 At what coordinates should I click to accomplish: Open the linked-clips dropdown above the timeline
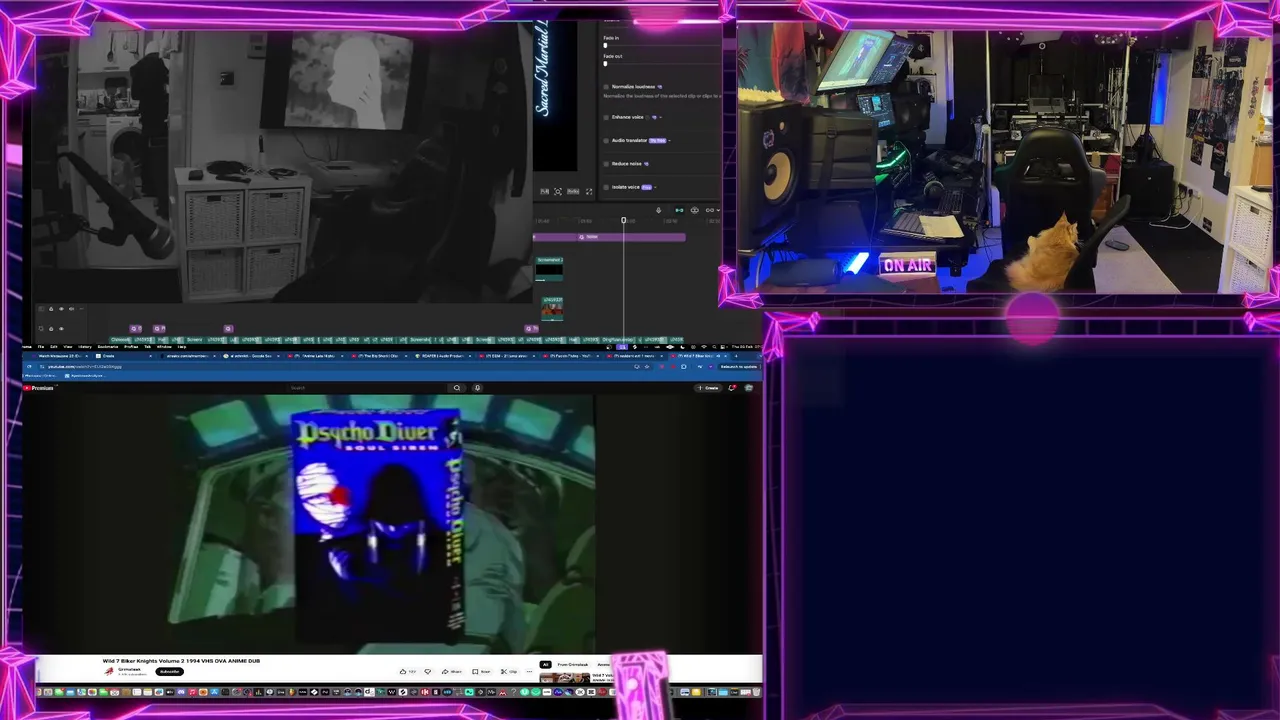pos(712,210)
